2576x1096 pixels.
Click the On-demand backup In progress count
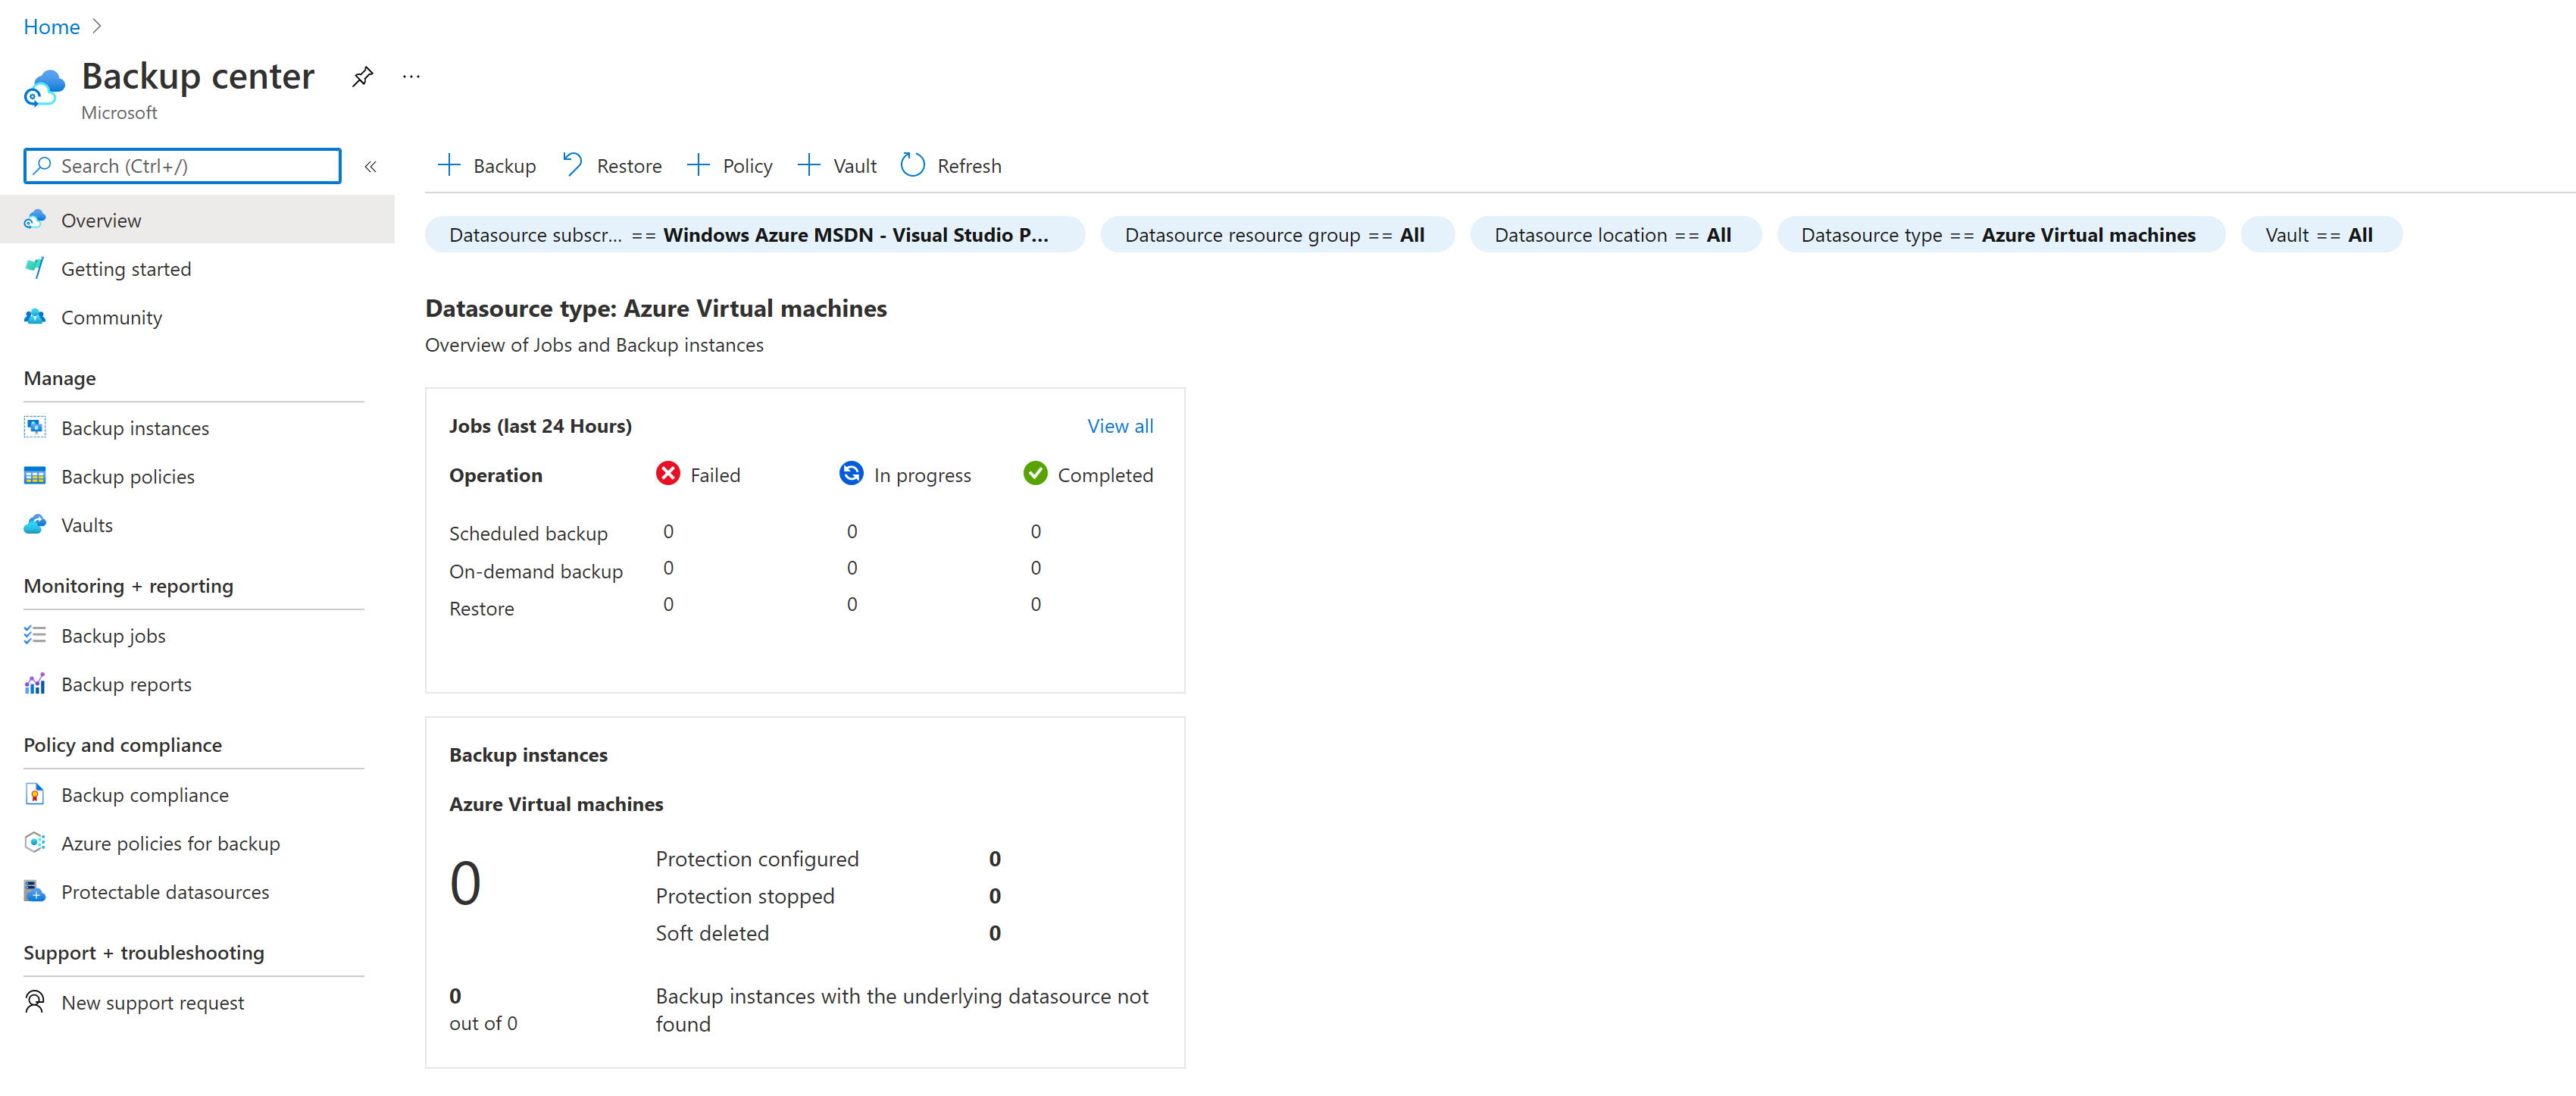[x=852, y=568]
